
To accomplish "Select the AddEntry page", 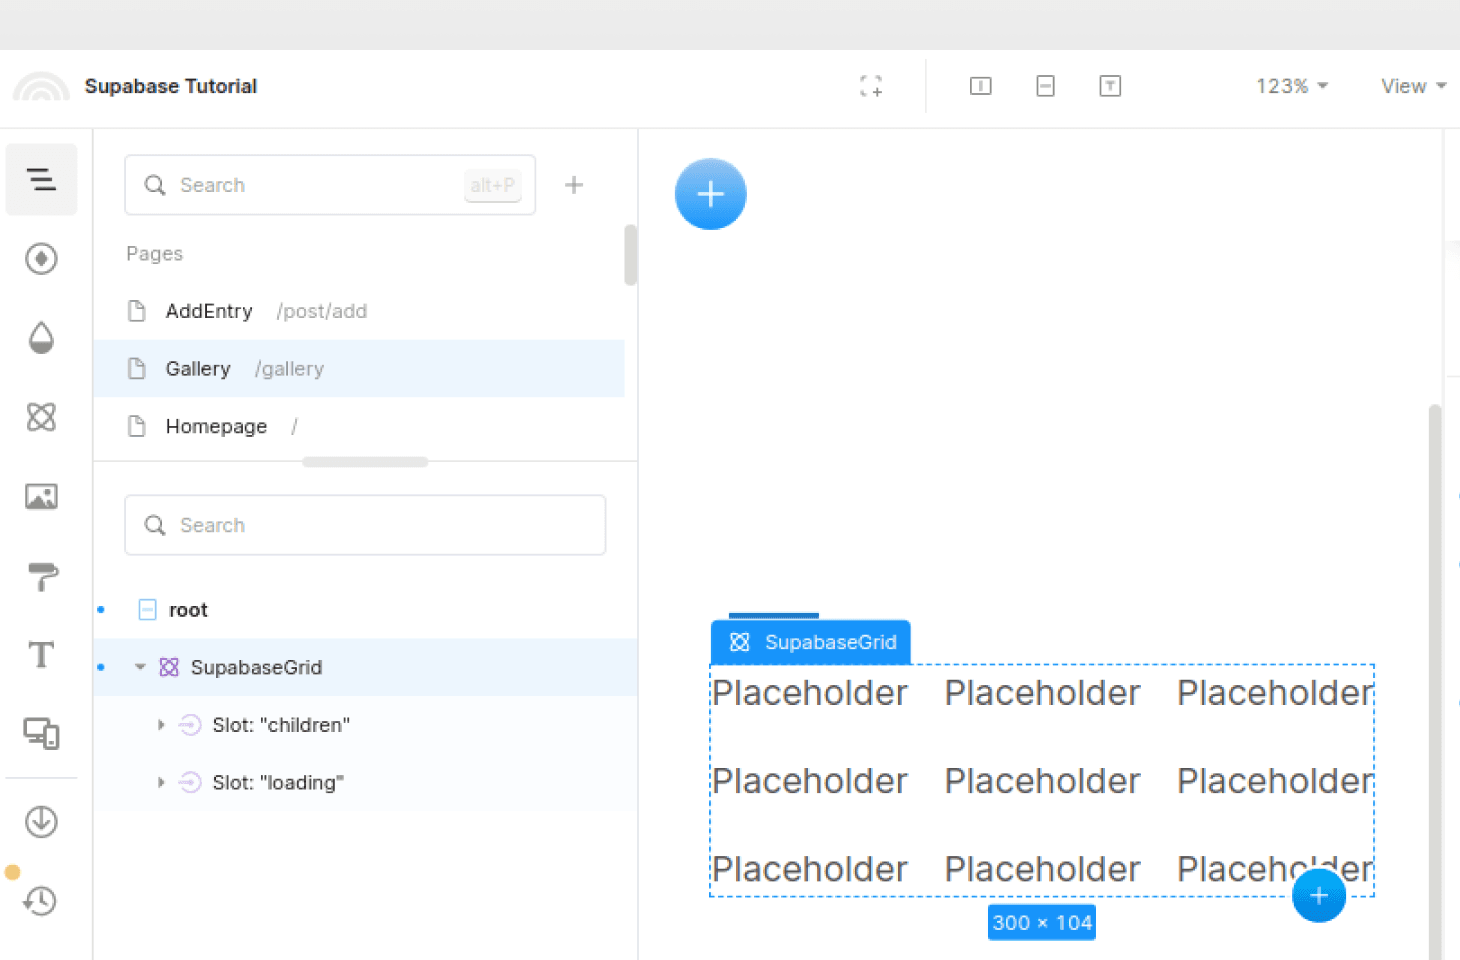I will 210,311.
